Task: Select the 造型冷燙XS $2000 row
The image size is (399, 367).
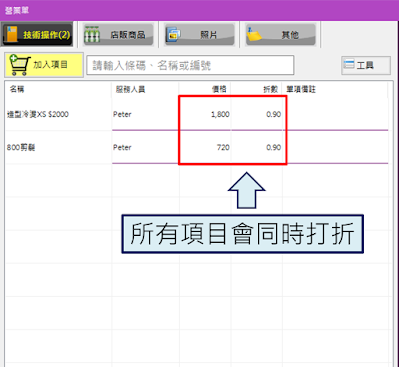Action: tap(197, 114)
